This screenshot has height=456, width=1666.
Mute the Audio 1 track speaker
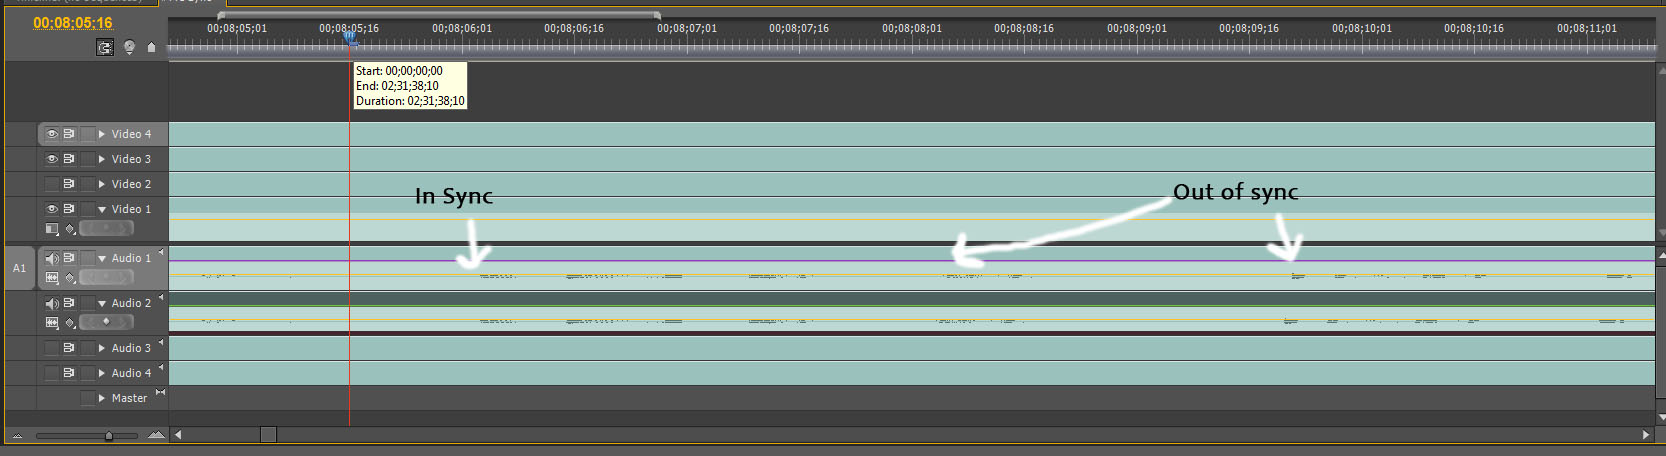[x=52, y=258]
